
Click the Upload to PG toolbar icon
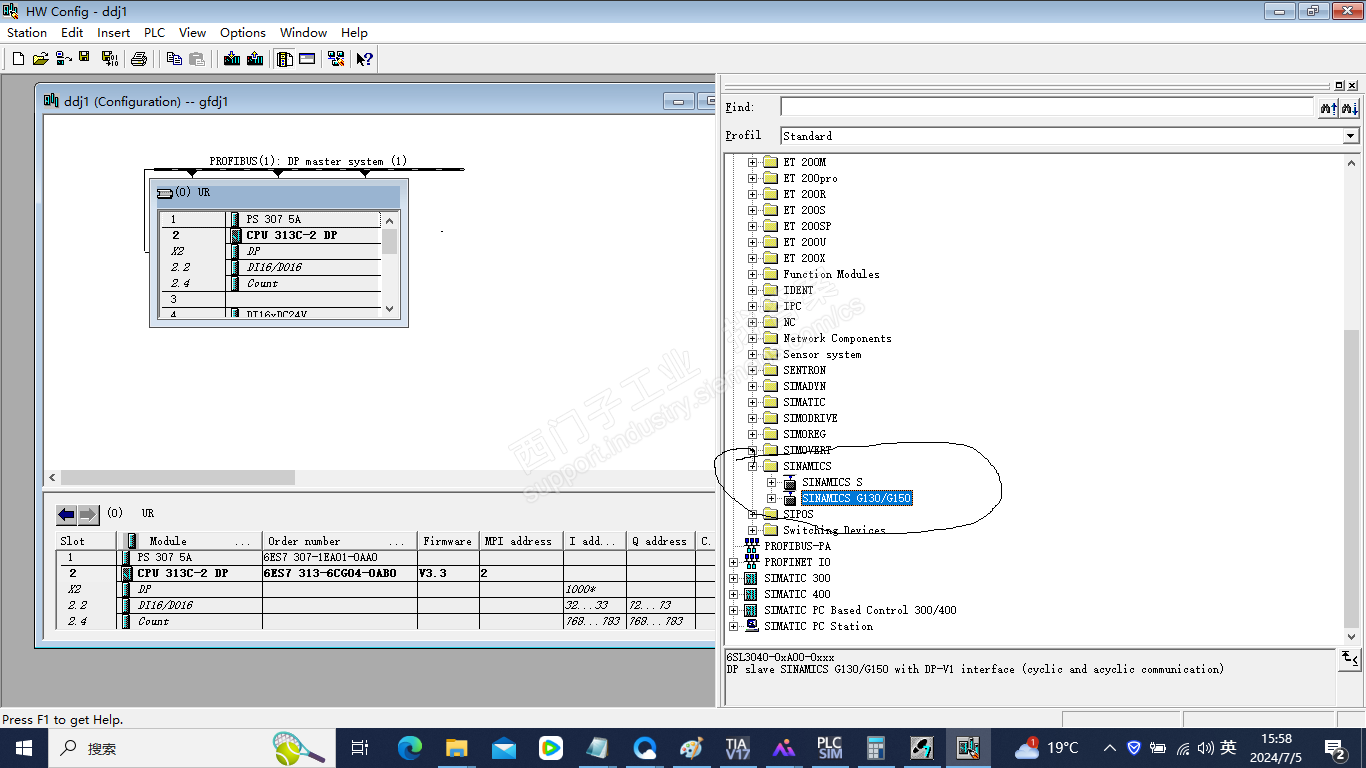tap(255, 59)
